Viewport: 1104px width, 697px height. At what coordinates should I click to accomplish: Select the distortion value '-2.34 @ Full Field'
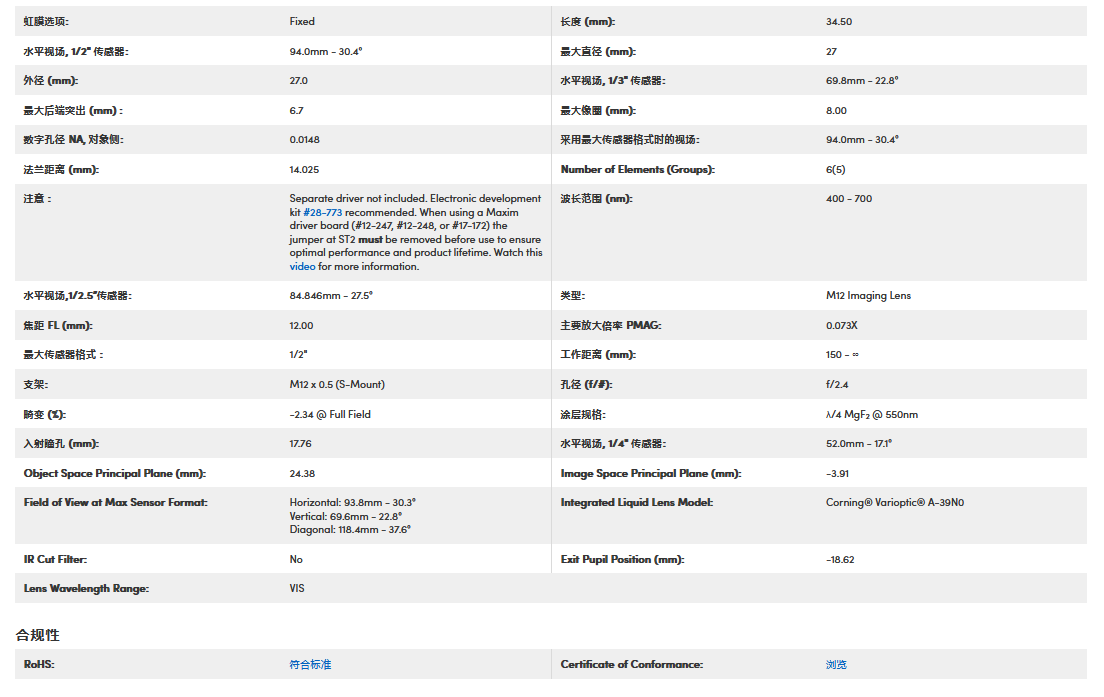pyautogui.click(x=330, y=414)
